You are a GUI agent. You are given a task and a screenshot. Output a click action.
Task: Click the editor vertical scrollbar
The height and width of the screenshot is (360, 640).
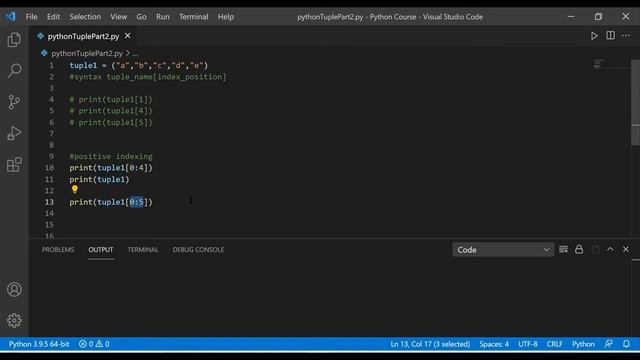pos(635,102)
